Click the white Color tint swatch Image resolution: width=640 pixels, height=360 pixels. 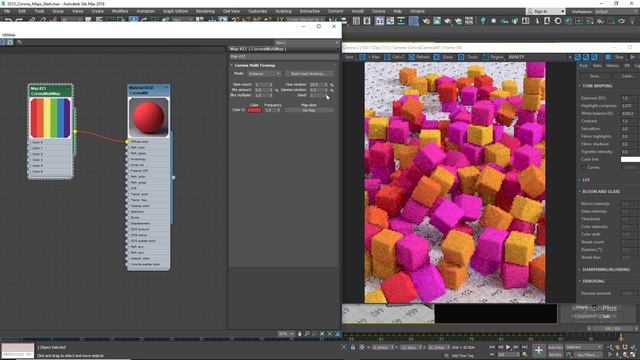tap(630, 160)
